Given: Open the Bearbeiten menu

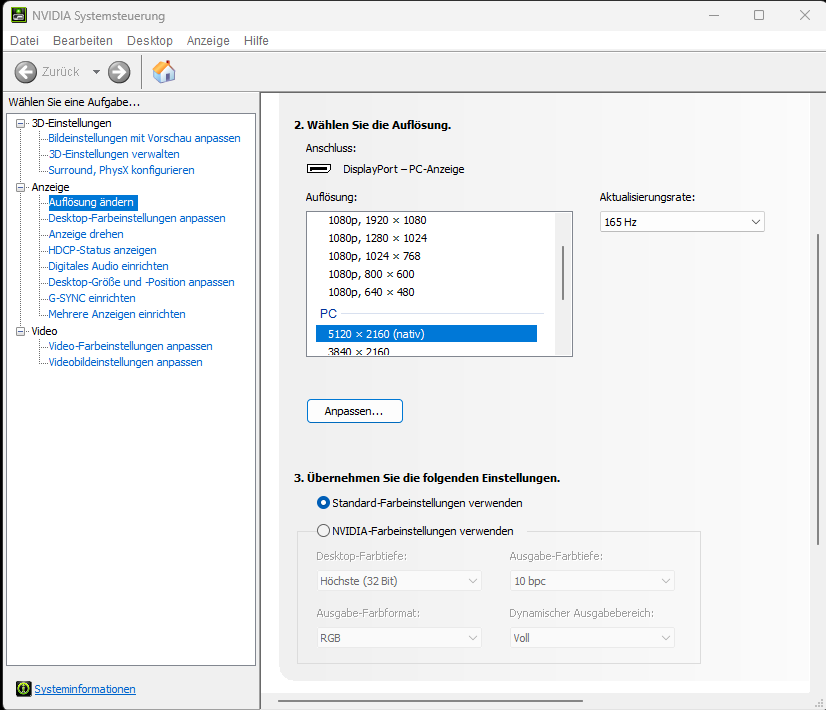Looking at the screenshot, I should [83, 41].
